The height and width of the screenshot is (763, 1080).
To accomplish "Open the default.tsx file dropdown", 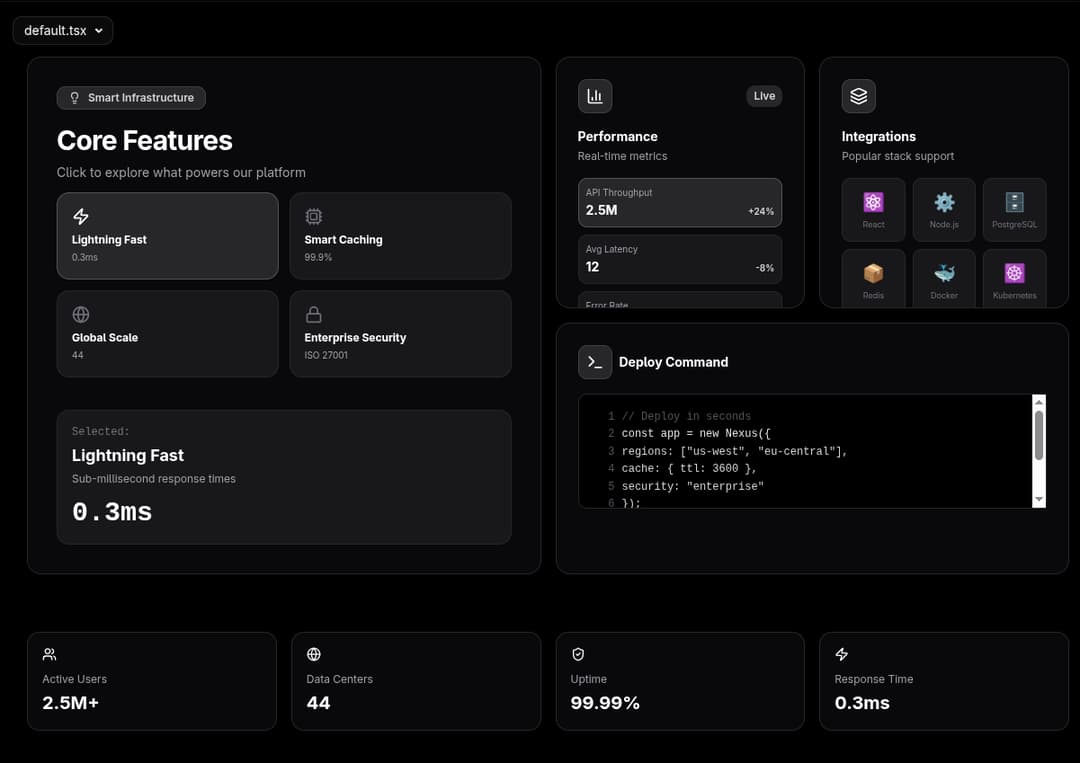I will tap(63, 30).
